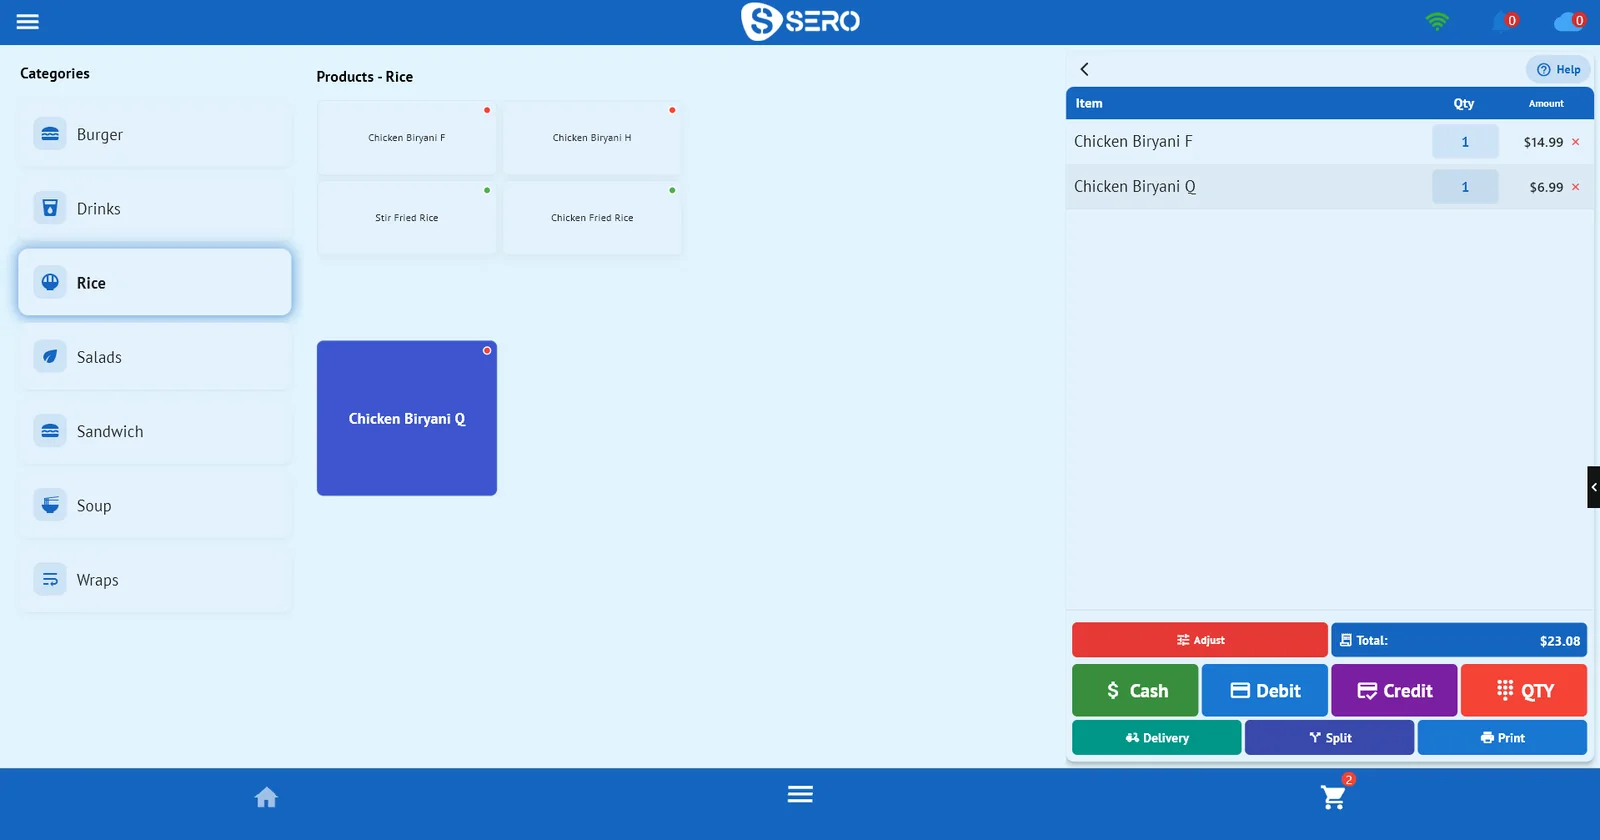
Task: Go to Home in bottom bar
Action: coord(266,797)
